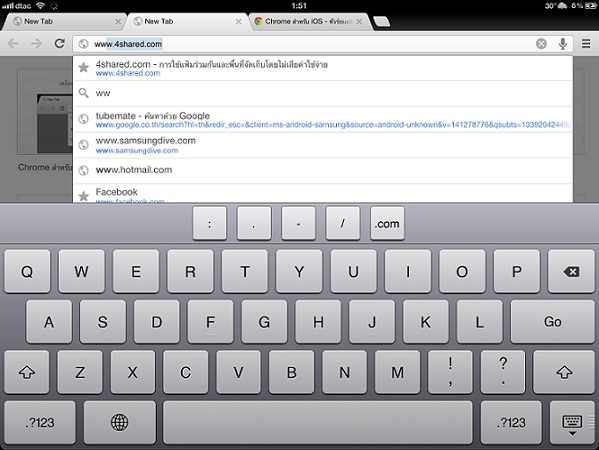Focus the address bar with www.4shared.com
This screenshot has width=599, height=450.
point(323,44)
